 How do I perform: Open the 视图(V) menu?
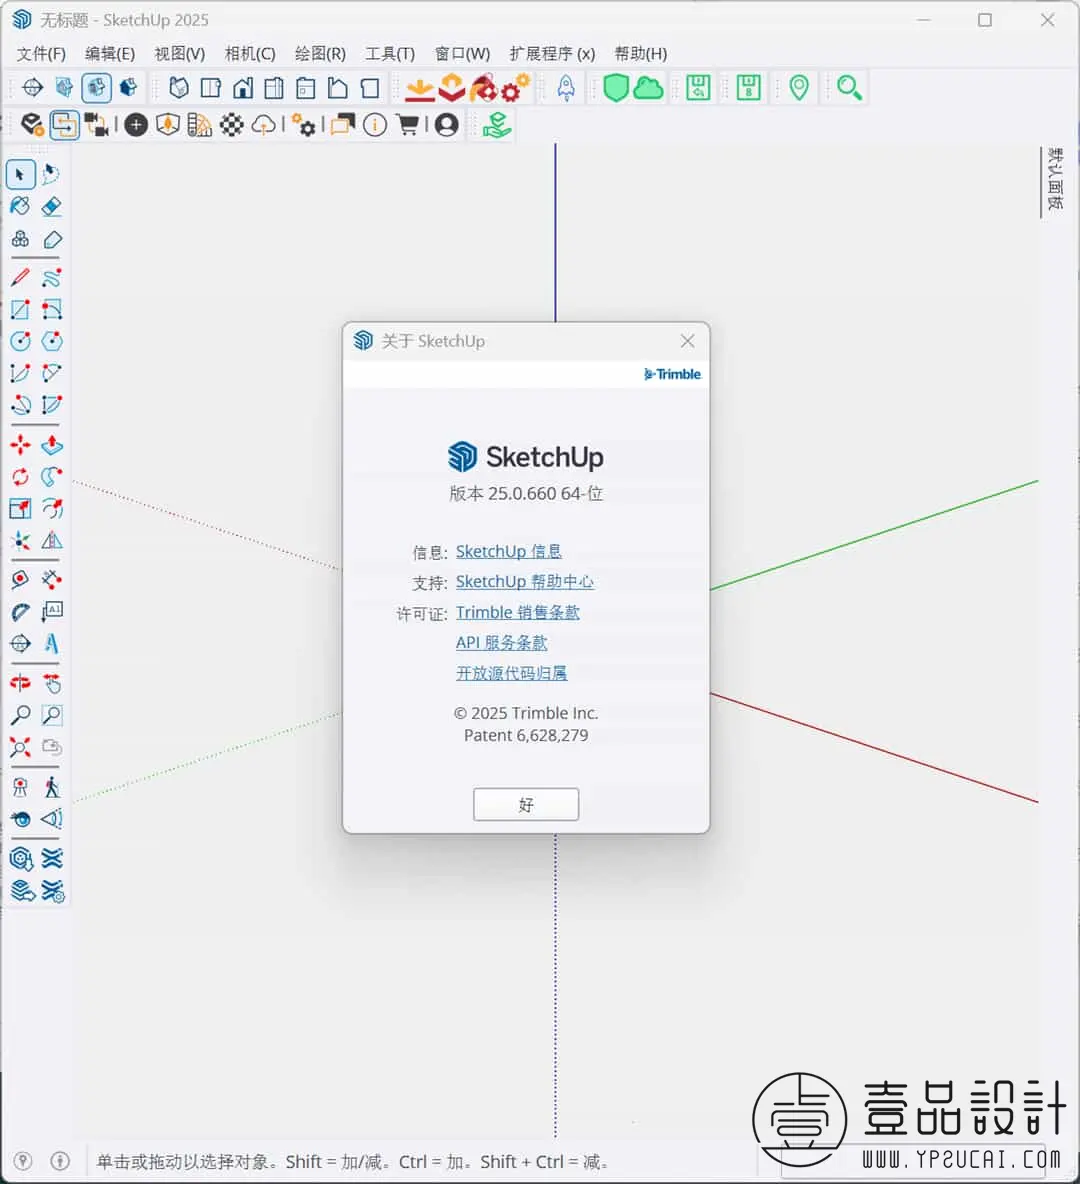(x=180, y=54)
